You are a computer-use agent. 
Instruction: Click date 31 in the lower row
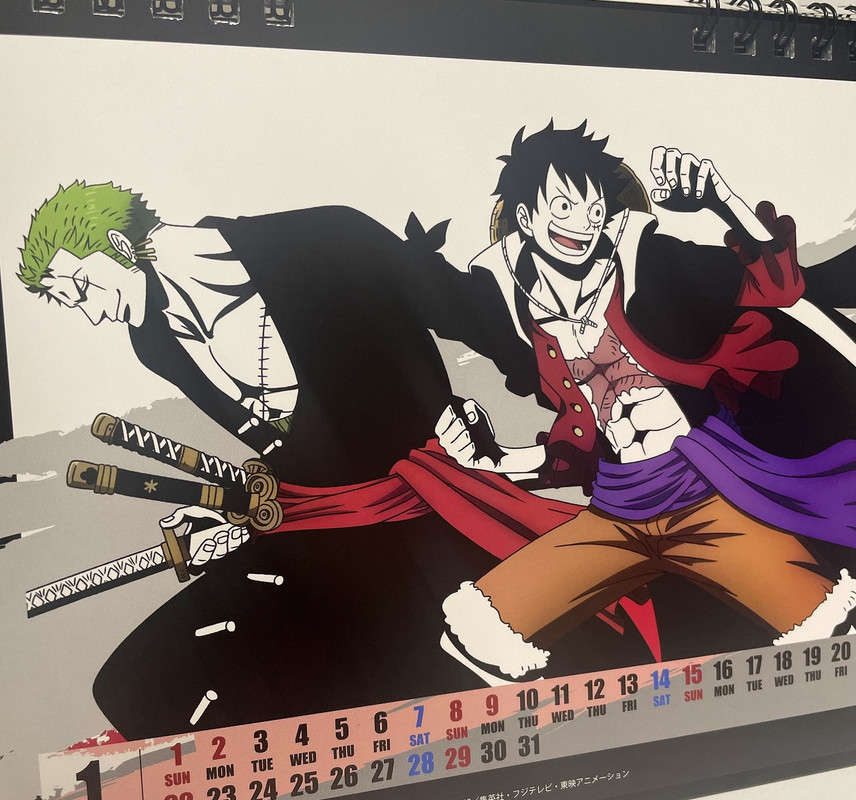tap(528, 745)
